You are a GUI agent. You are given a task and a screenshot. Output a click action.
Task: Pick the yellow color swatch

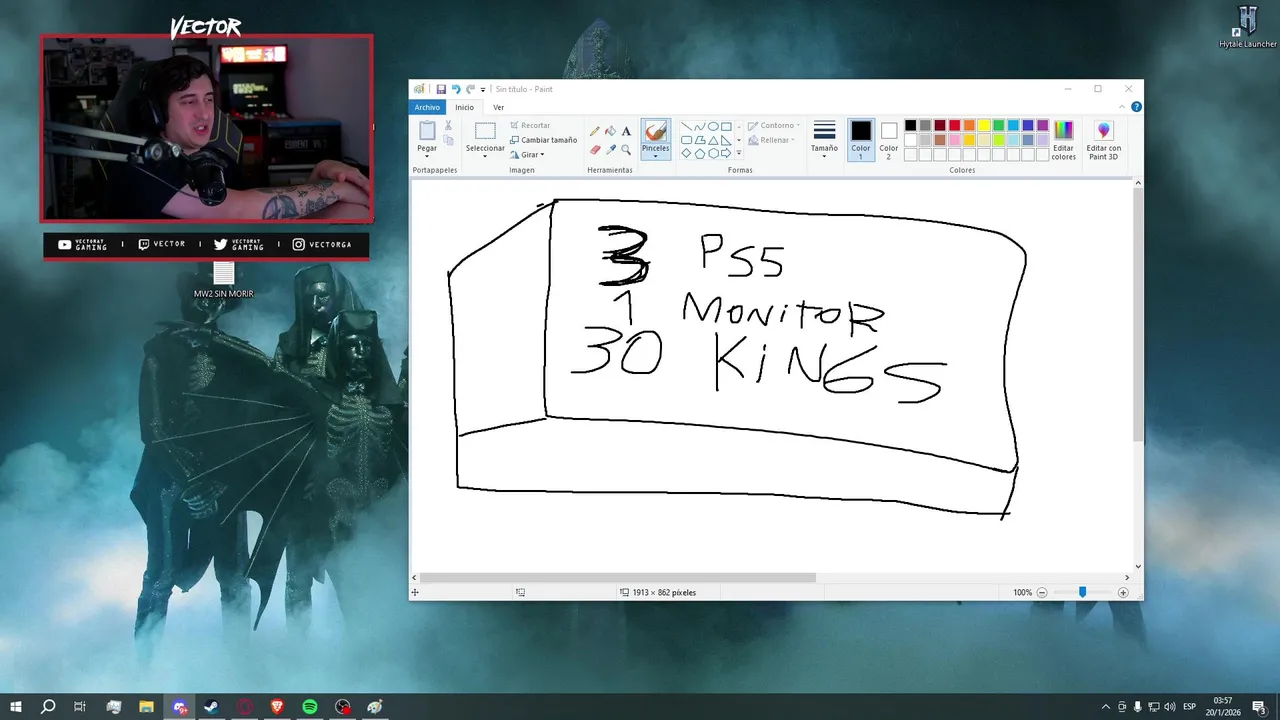[x=984, y=126]
